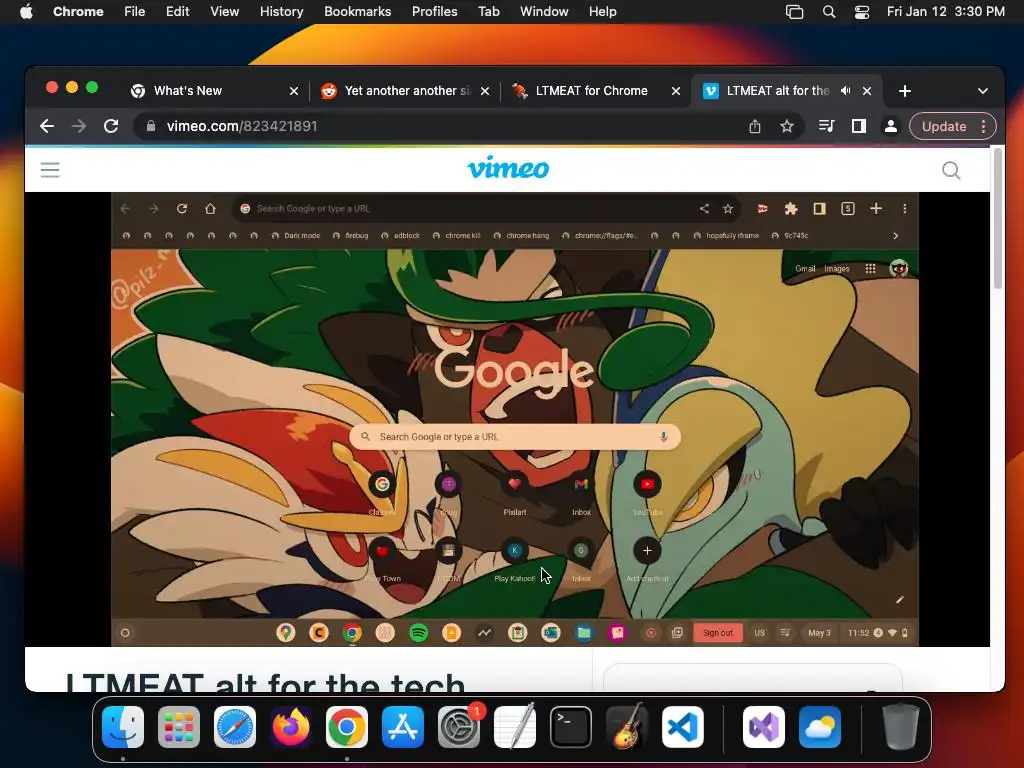Open TextEdit from the dock

[x=515, y=727]
